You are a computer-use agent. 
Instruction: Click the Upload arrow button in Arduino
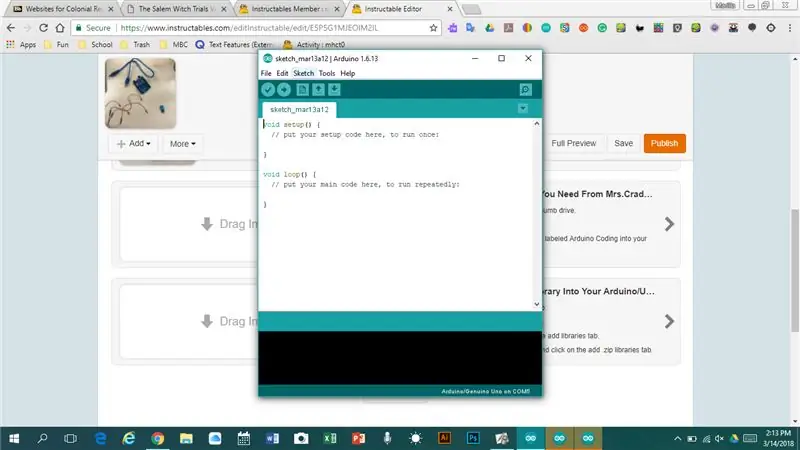[284, 90]
